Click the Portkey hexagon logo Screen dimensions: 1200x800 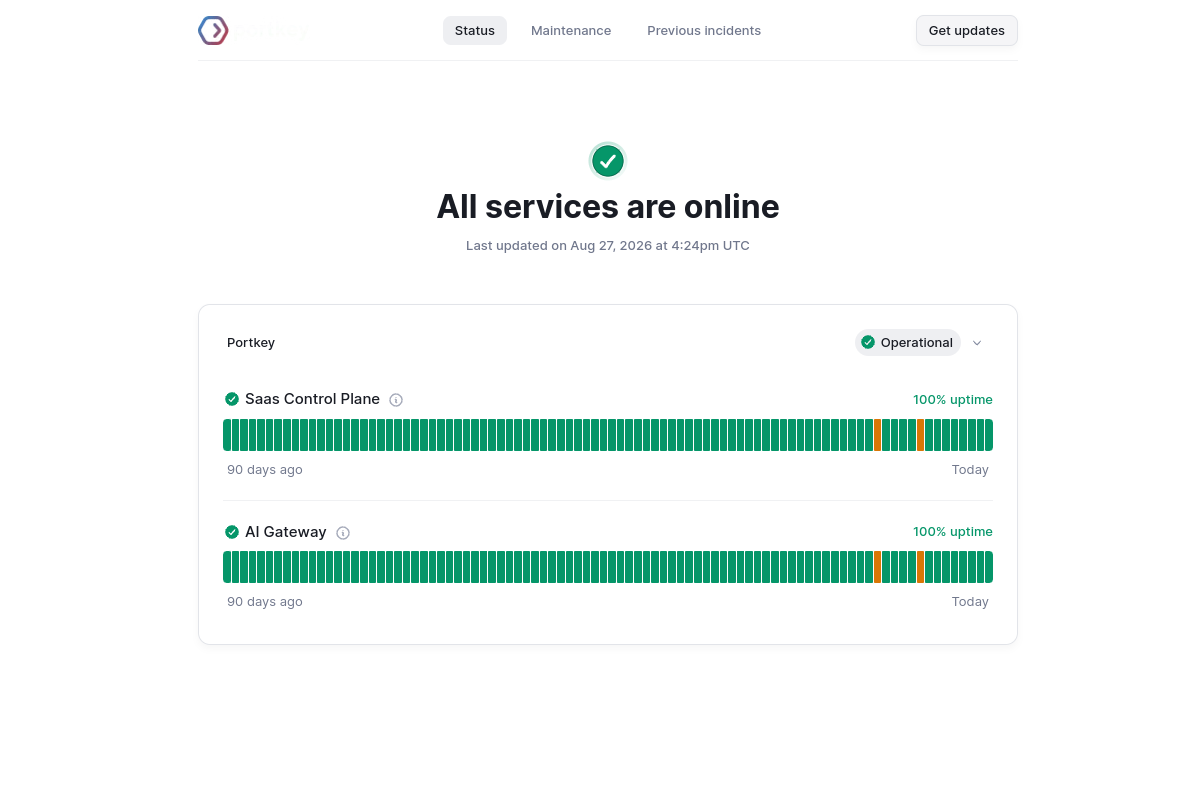pos(213,30)
